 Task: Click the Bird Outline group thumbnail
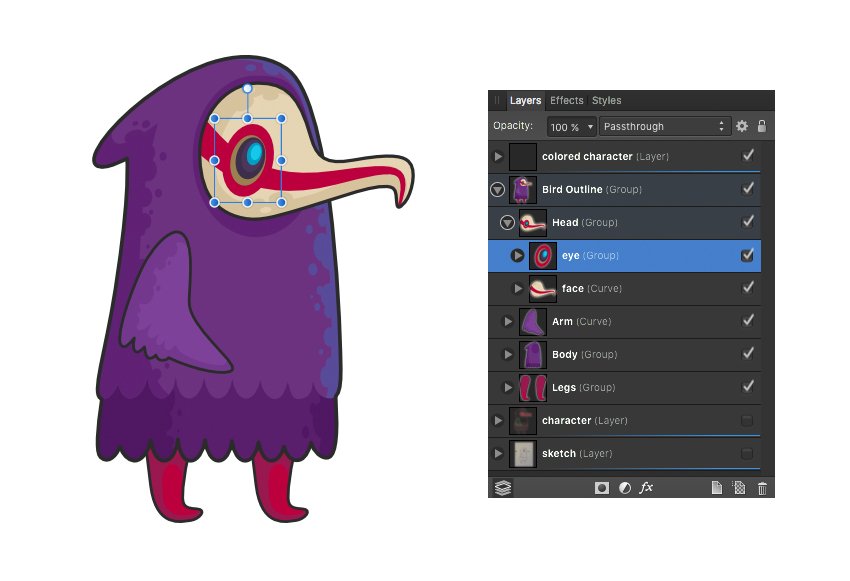click(523, 190)
